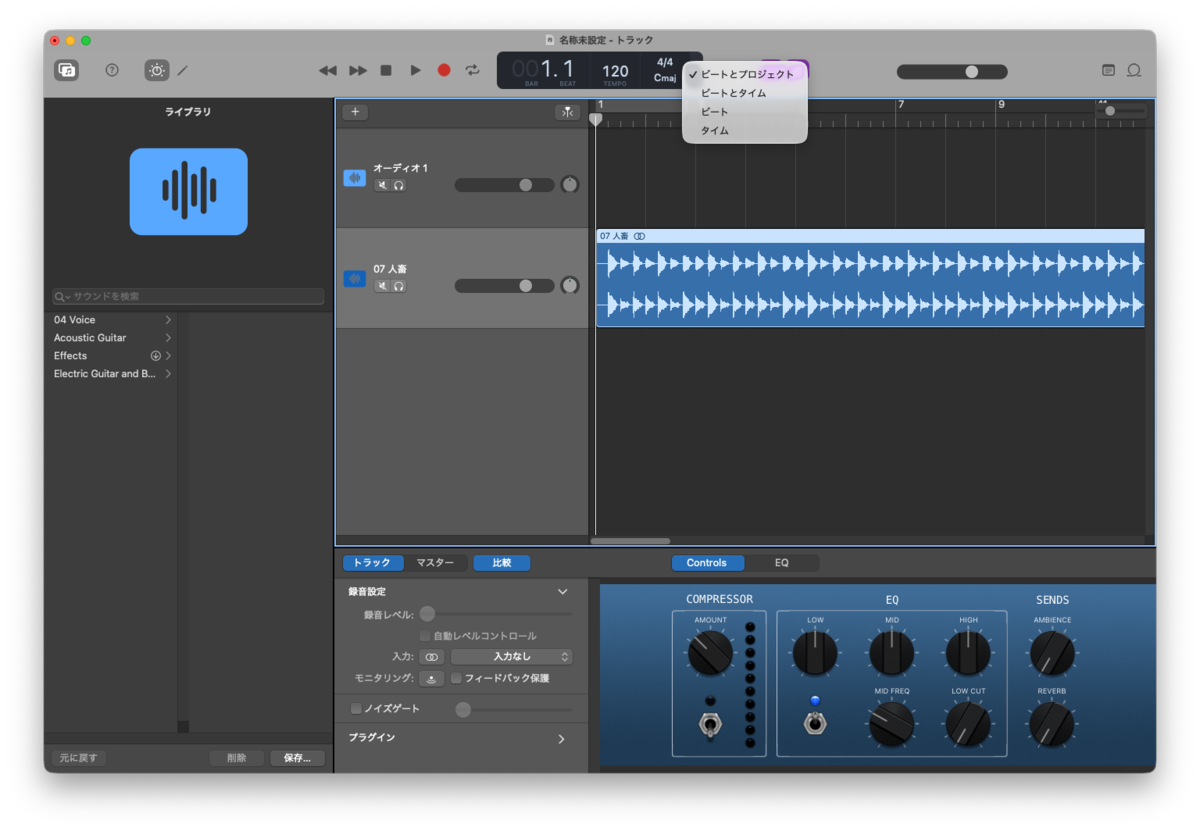Toggle the Smart Controls dial icon

coord(157,70)
